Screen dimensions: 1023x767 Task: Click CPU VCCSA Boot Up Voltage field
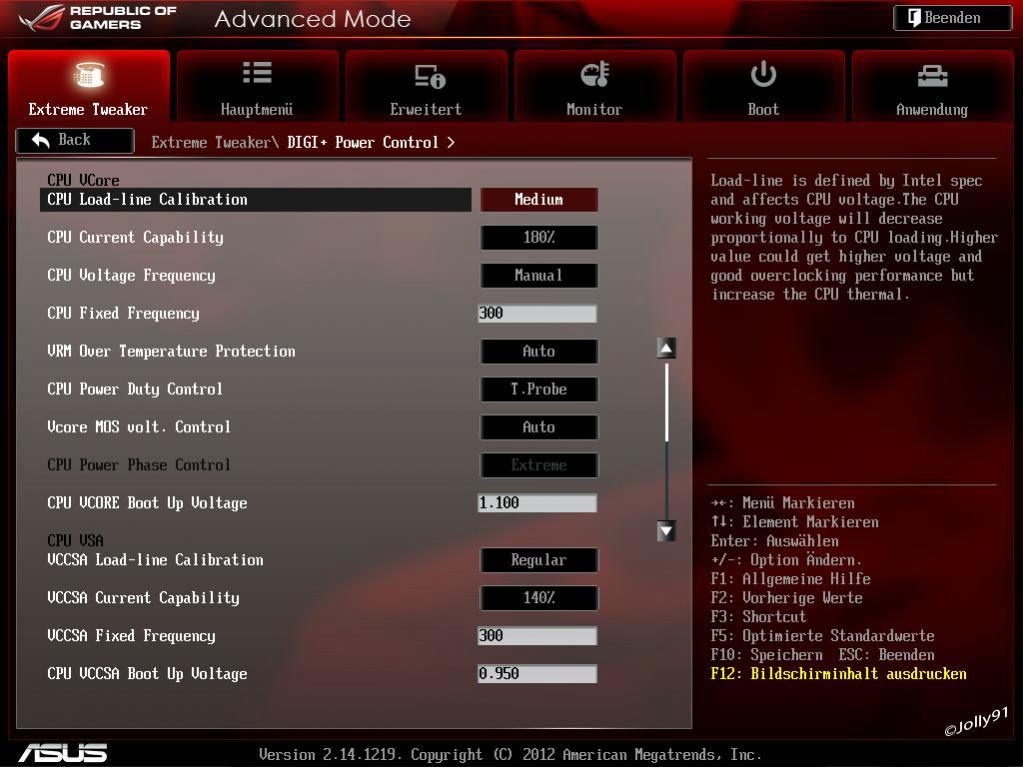click(x=537, y=674)
